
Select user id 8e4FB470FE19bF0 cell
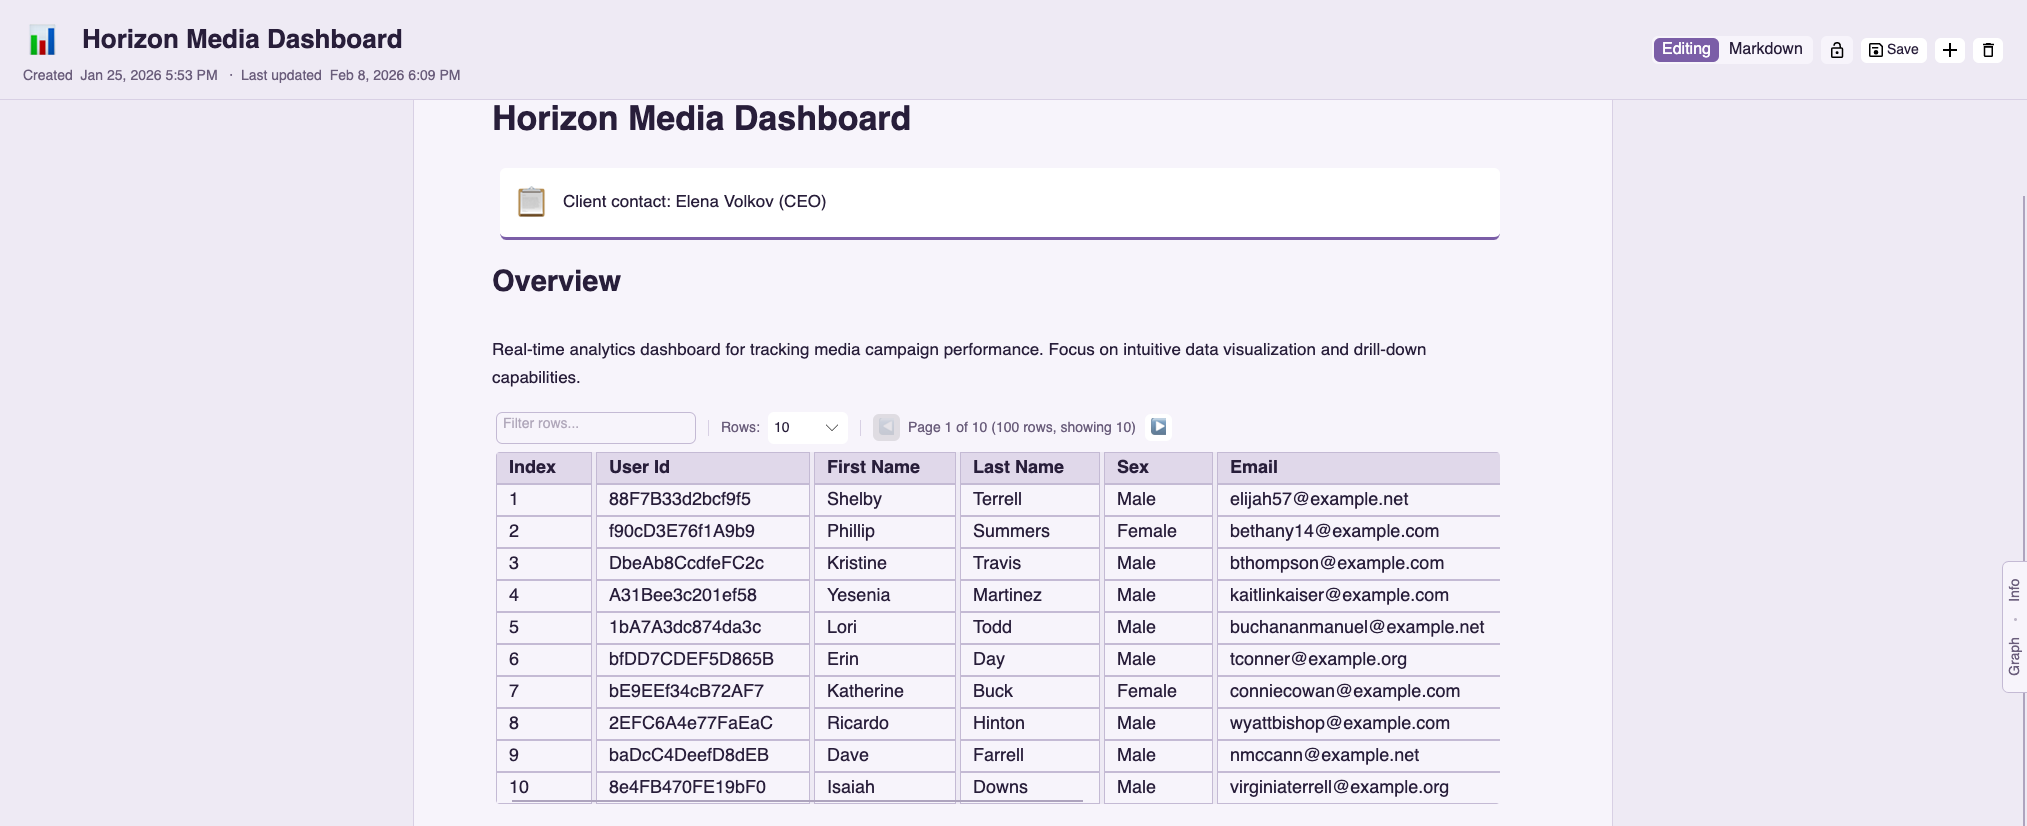click(x=703, y=787)
